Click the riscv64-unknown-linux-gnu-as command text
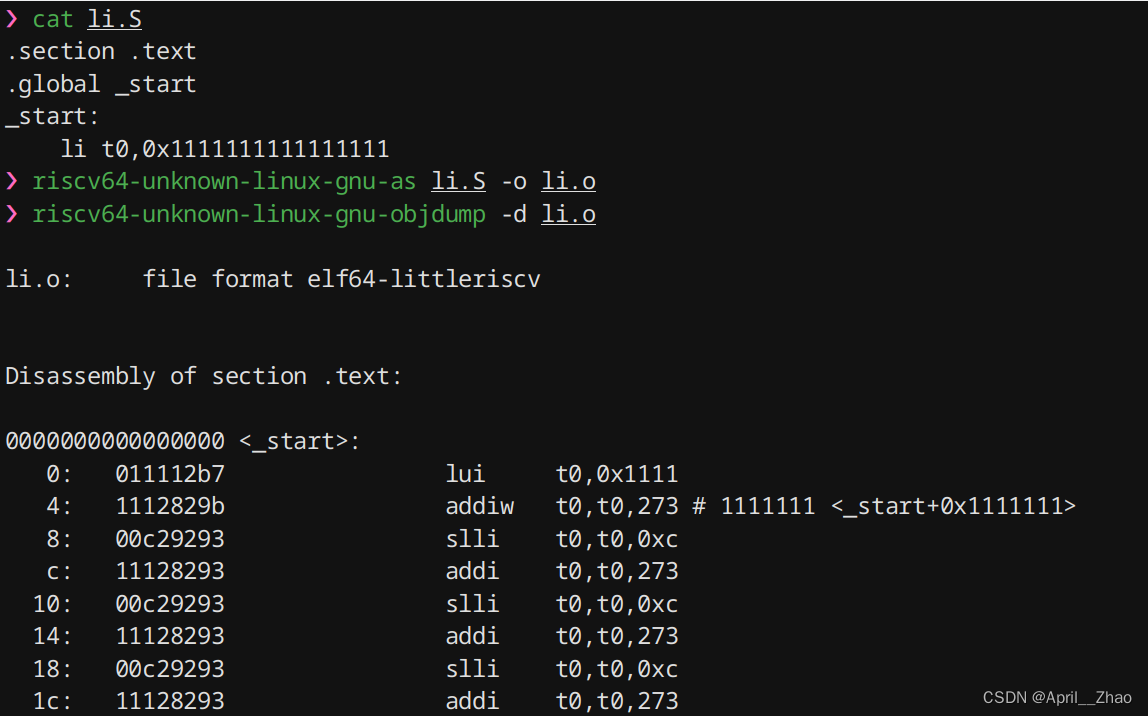1148x716 pixels. 224,181
